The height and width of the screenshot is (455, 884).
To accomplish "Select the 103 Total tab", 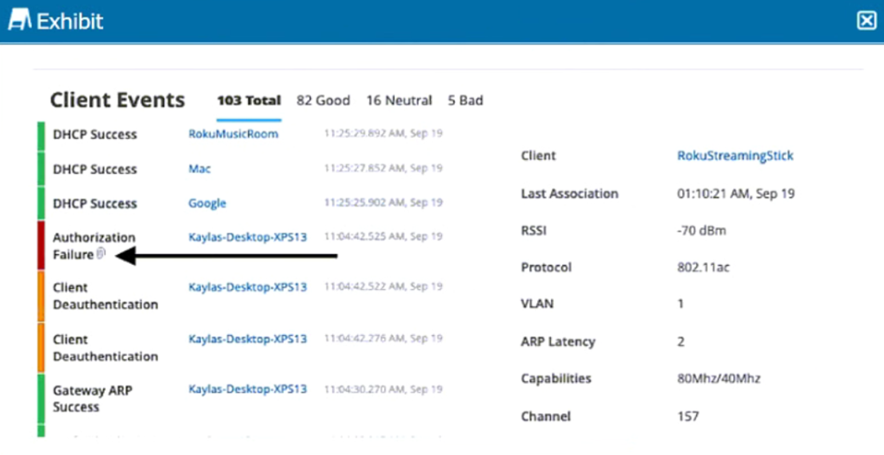I will click(249, 100).
